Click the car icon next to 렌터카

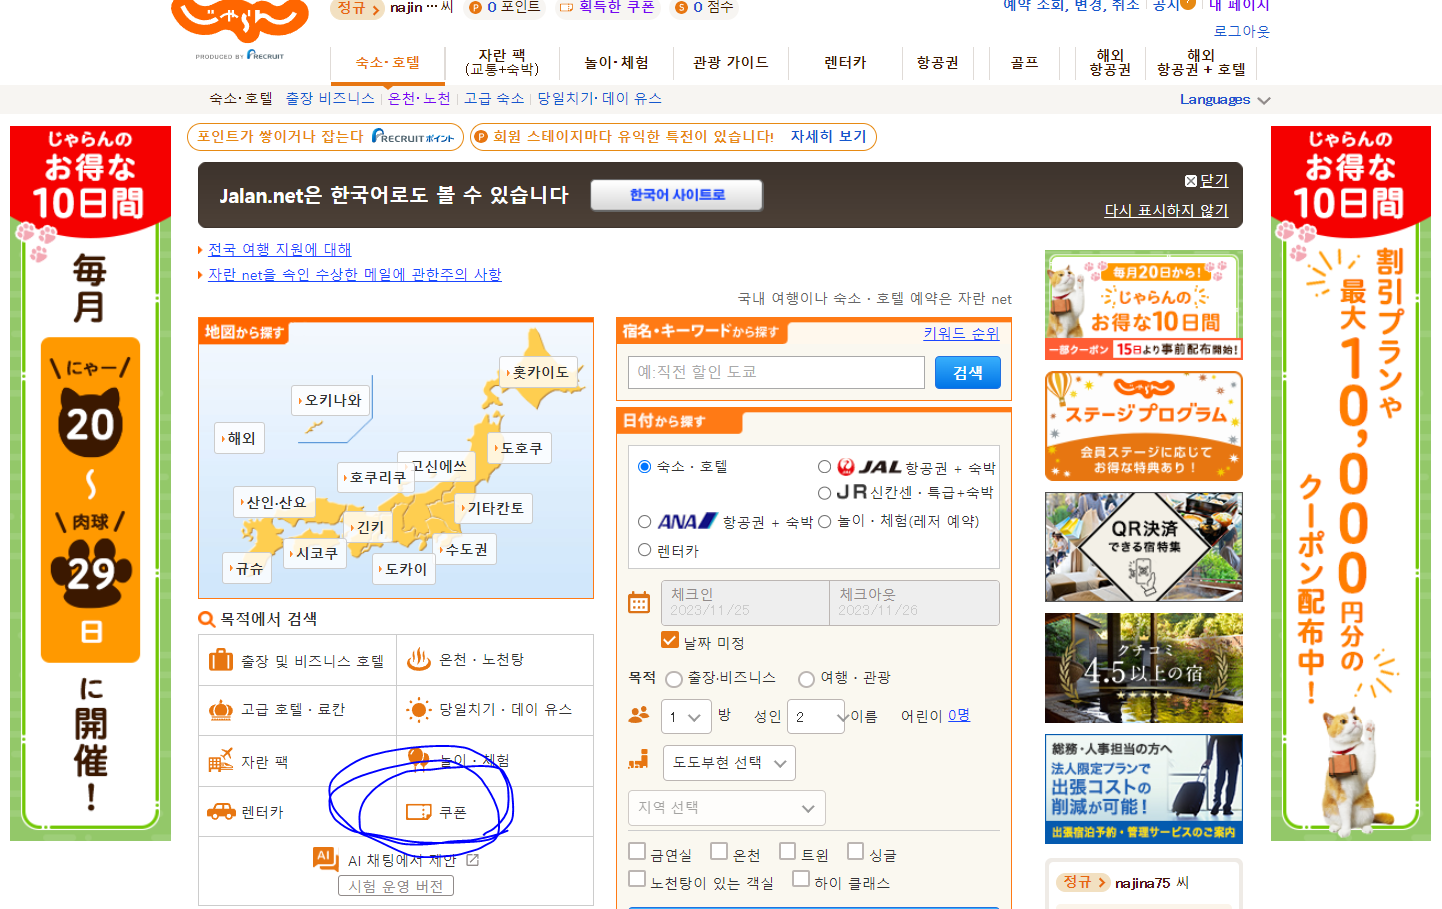221,812
